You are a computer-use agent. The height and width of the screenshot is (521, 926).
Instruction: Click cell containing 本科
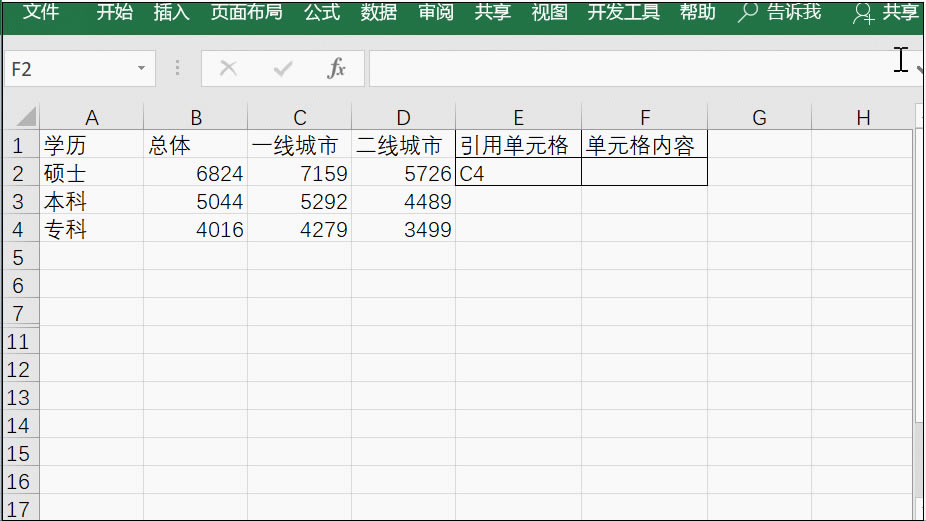92,201
